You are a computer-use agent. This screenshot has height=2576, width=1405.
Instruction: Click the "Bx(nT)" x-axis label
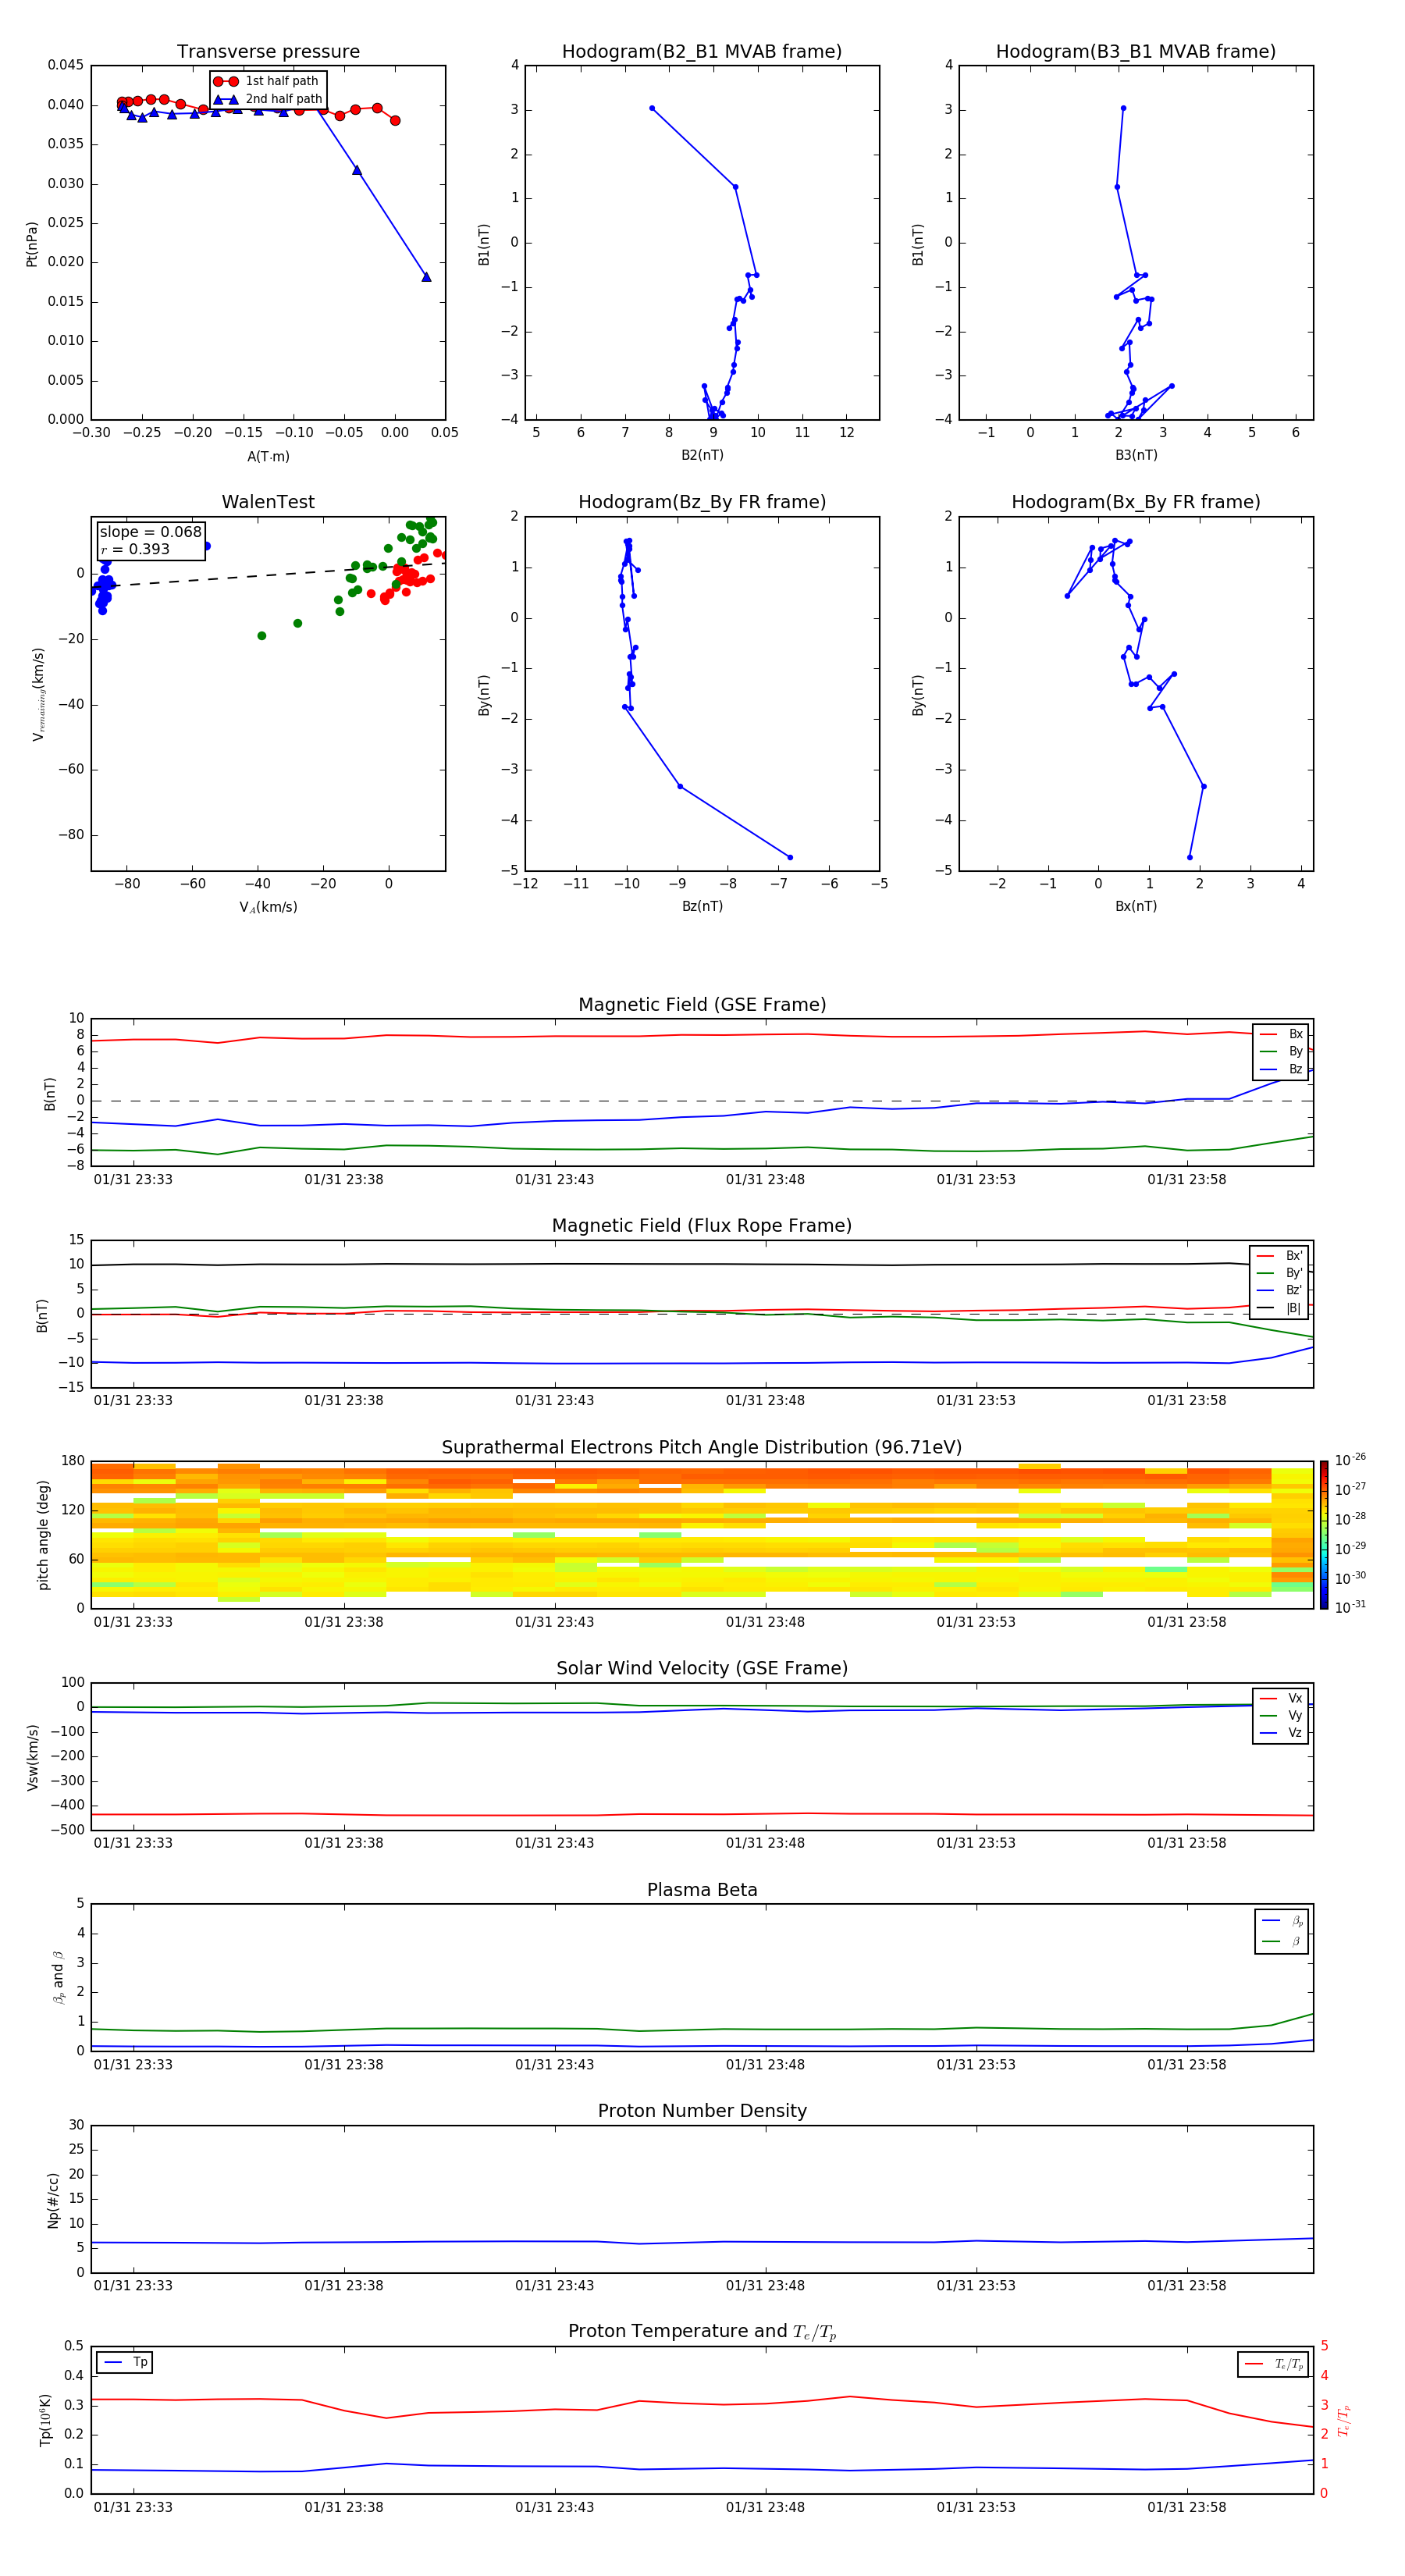[1136, 906]
